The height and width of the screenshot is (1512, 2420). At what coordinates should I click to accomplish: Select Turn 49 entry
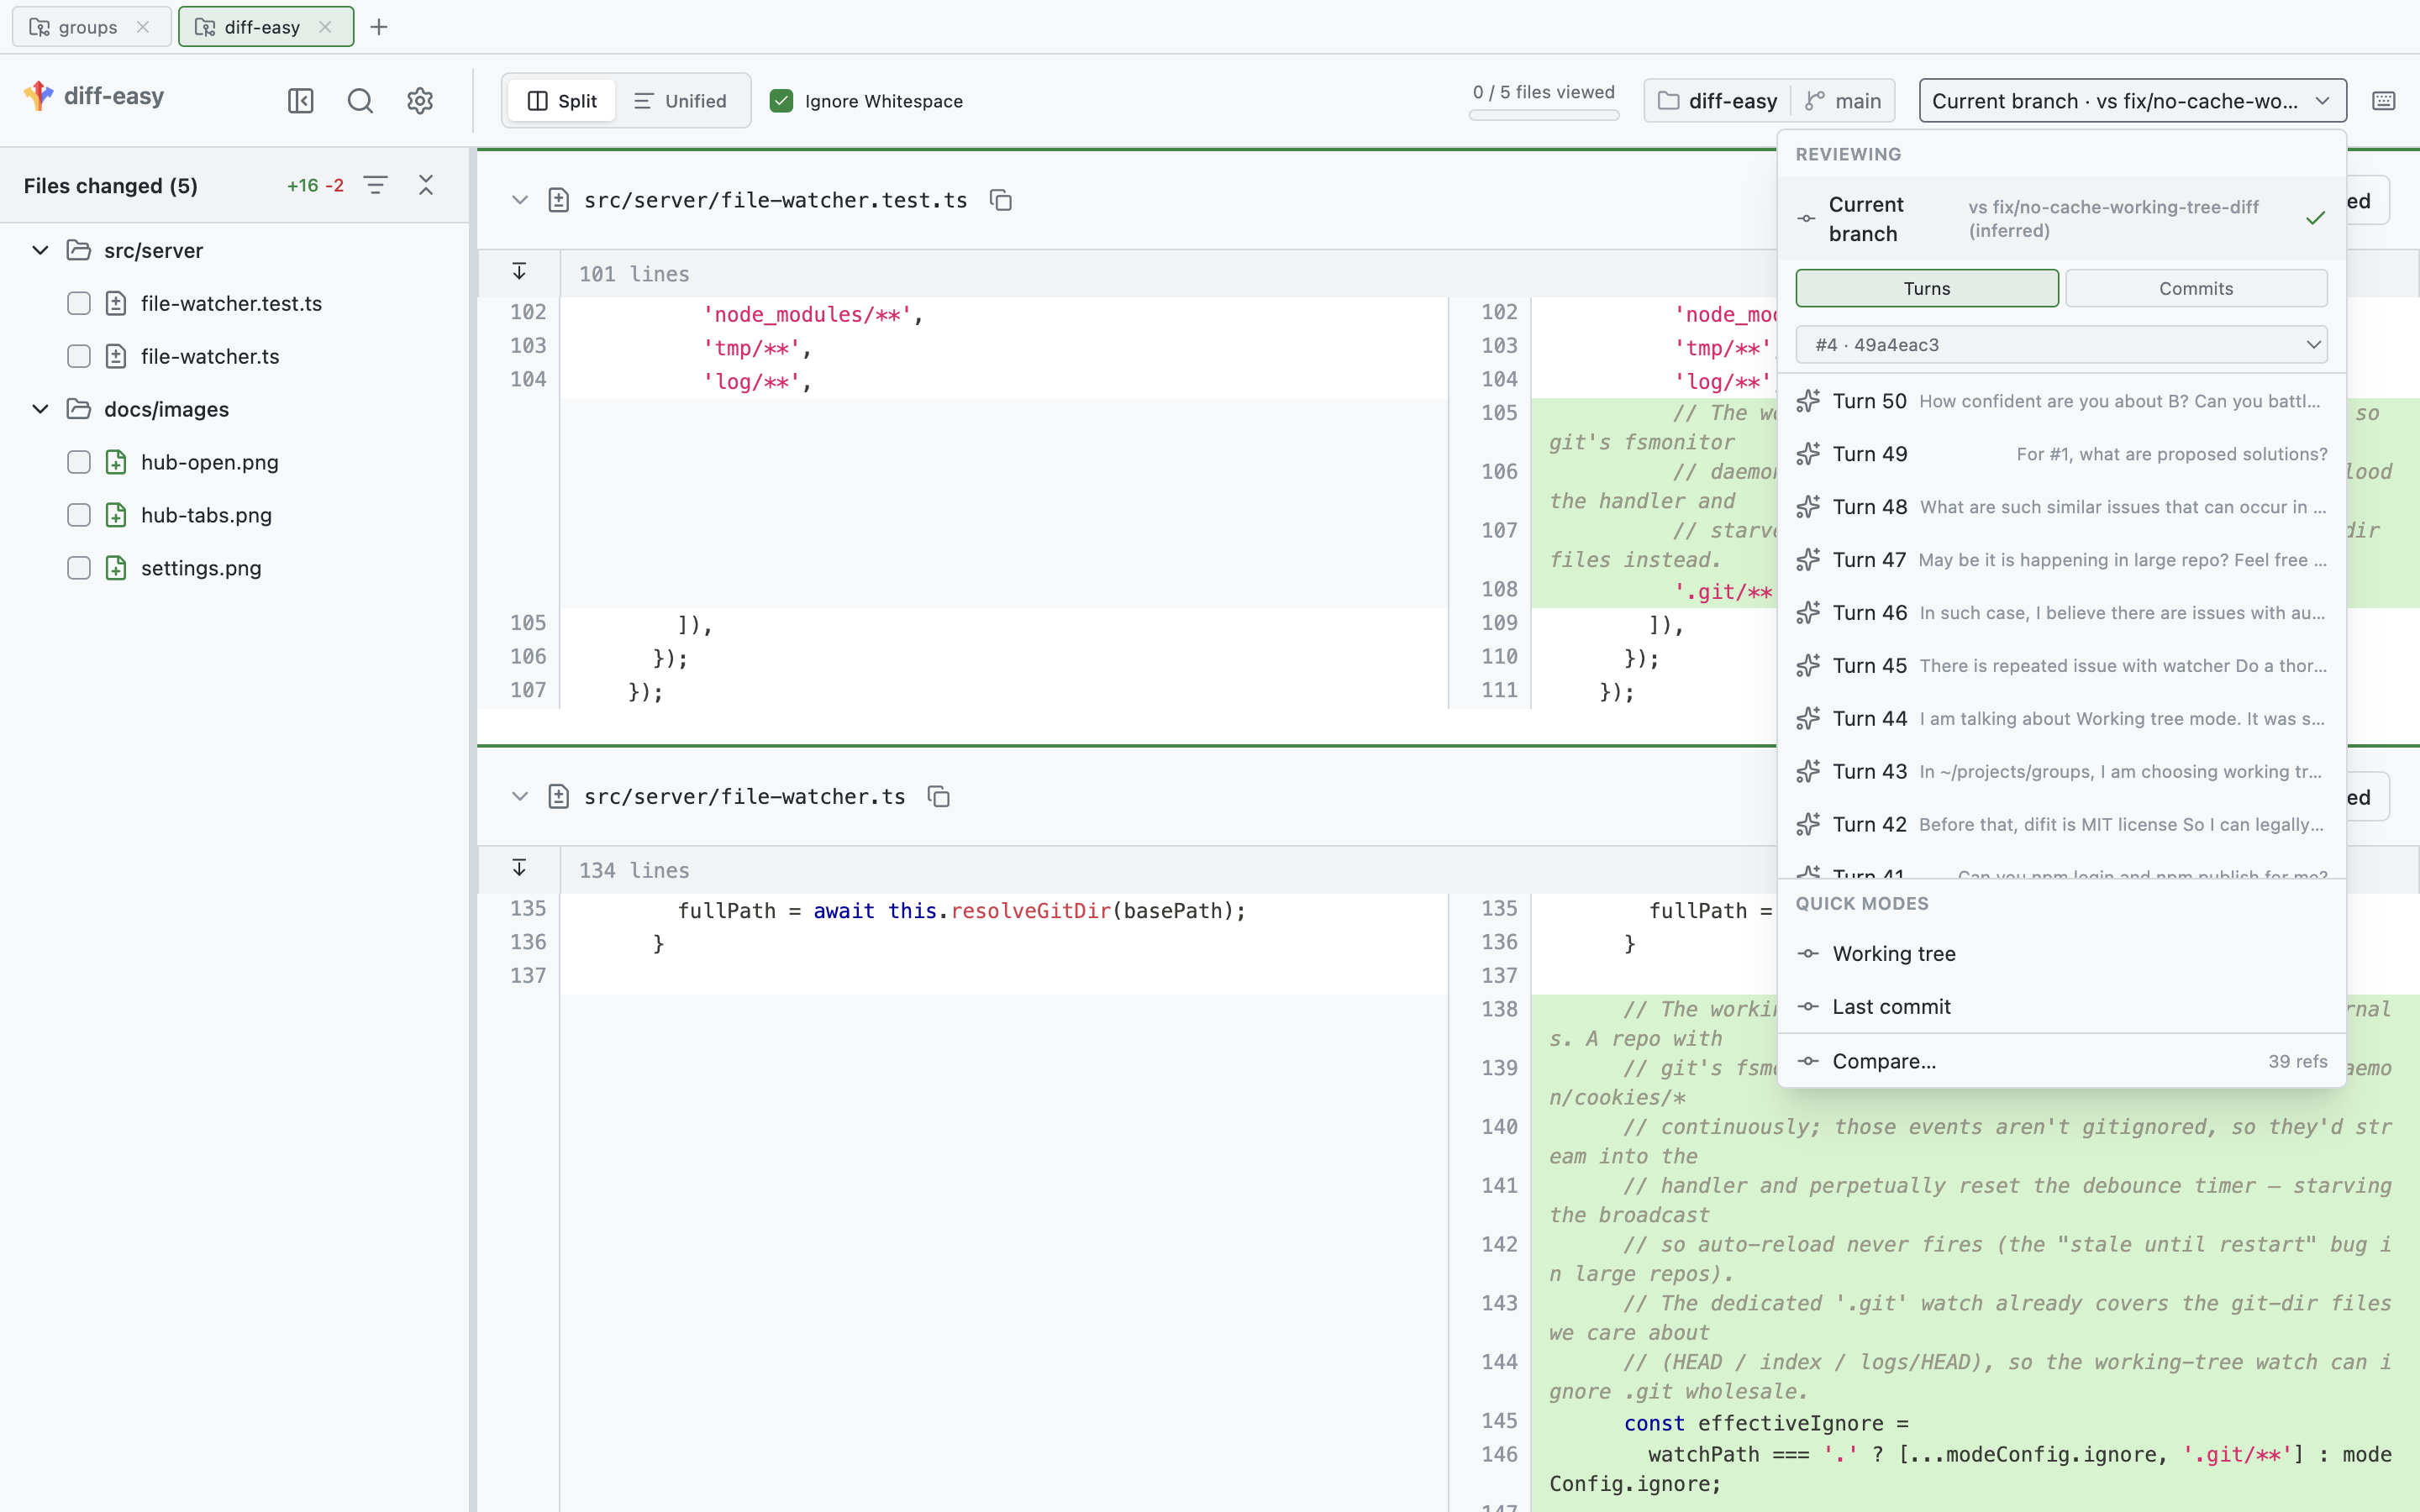[2061, 454]
